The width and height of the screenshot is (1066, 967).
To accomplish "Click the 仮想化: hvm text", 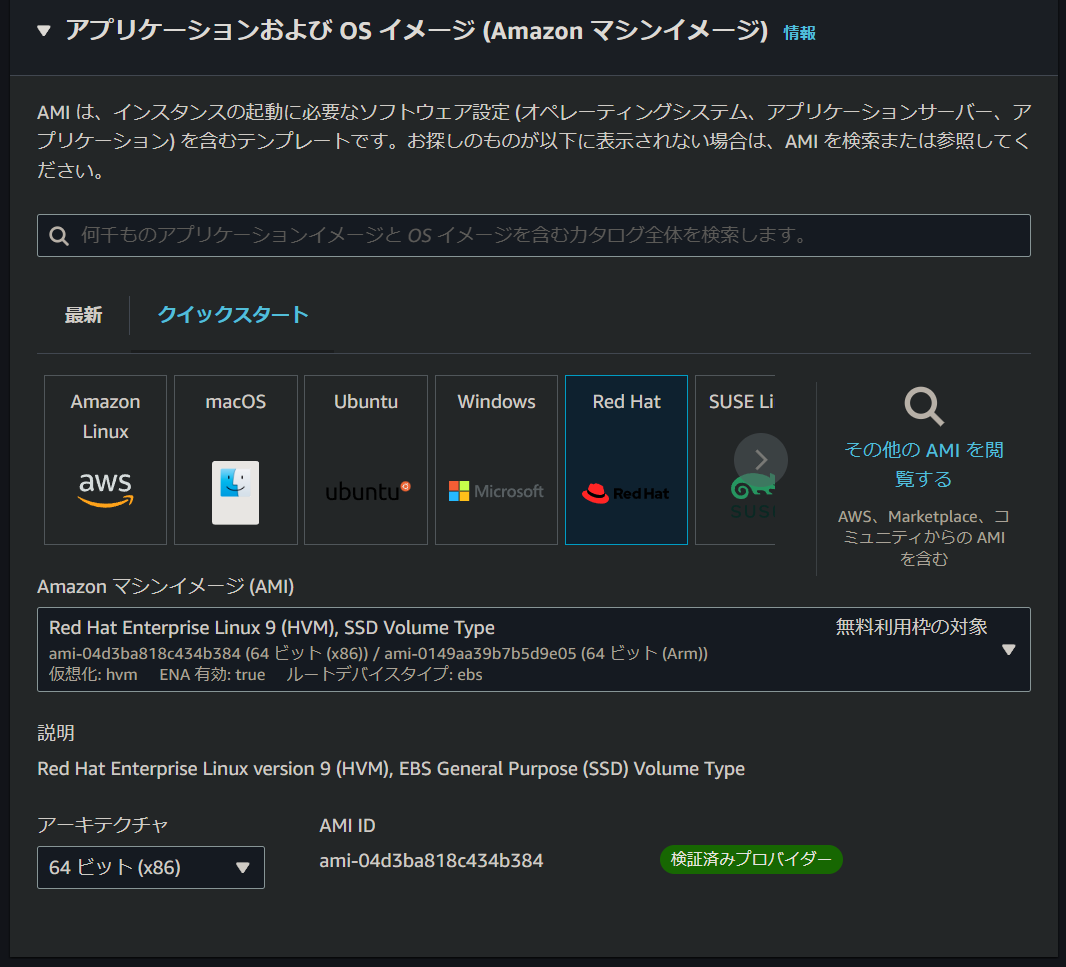I will tap(93, 675).
